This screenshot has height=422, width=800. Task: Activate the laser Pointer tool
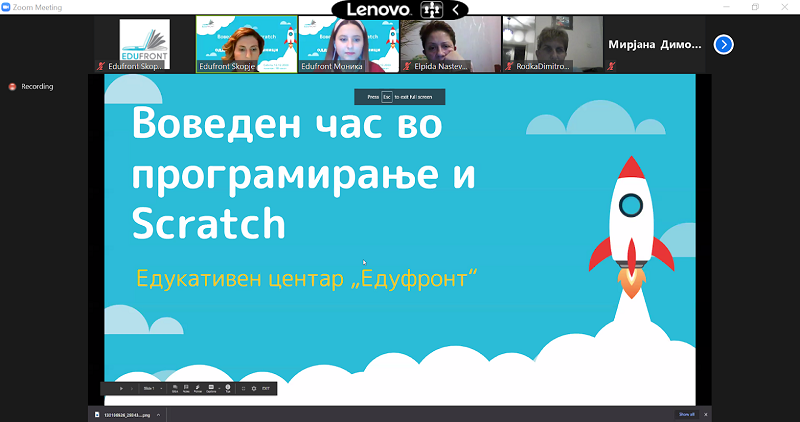pos(198,388)
